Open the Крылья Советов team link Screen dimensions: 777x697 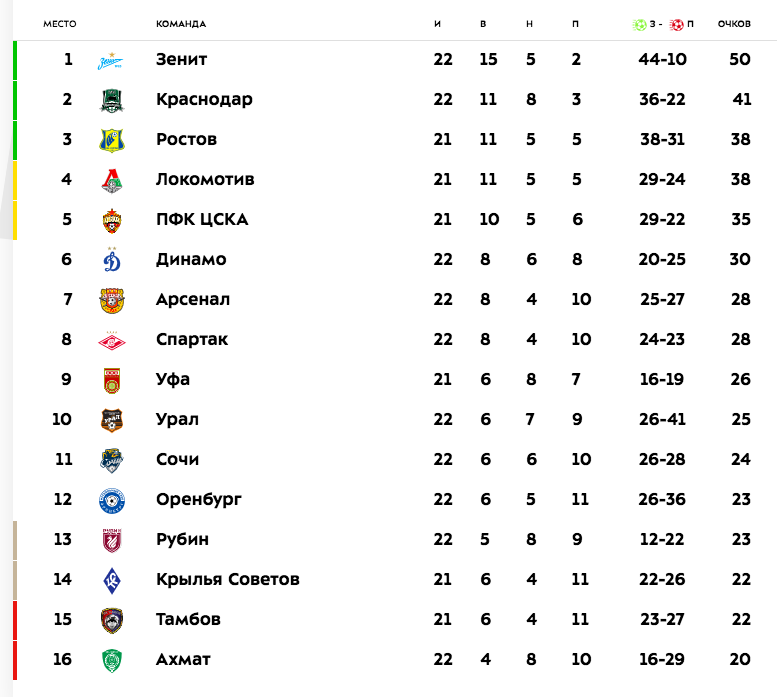pyautogui.click(x=228, y=580)
